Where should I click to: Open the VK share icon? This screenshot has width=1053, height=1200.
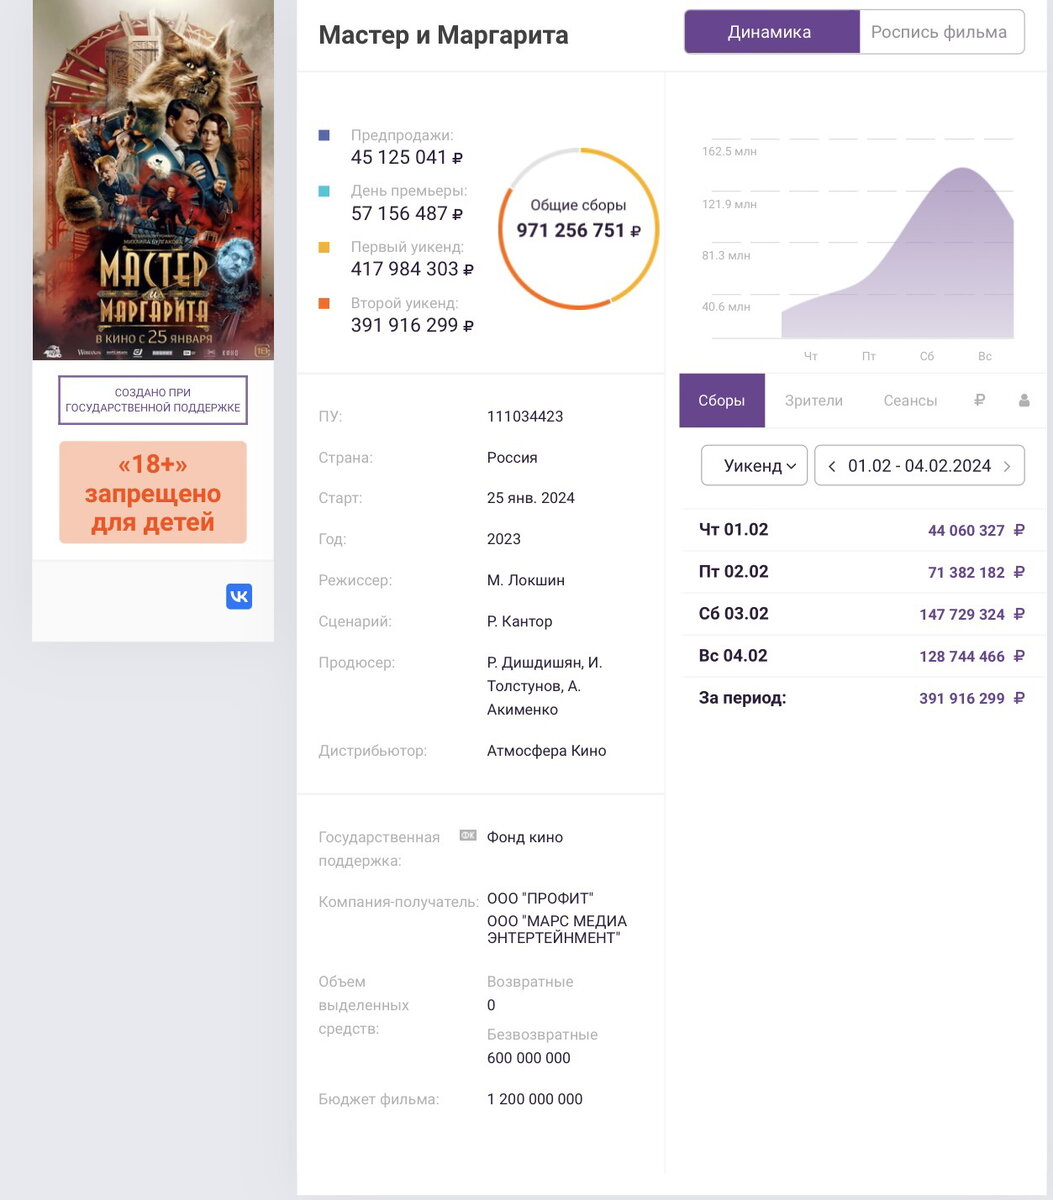[x=239, y=597]
